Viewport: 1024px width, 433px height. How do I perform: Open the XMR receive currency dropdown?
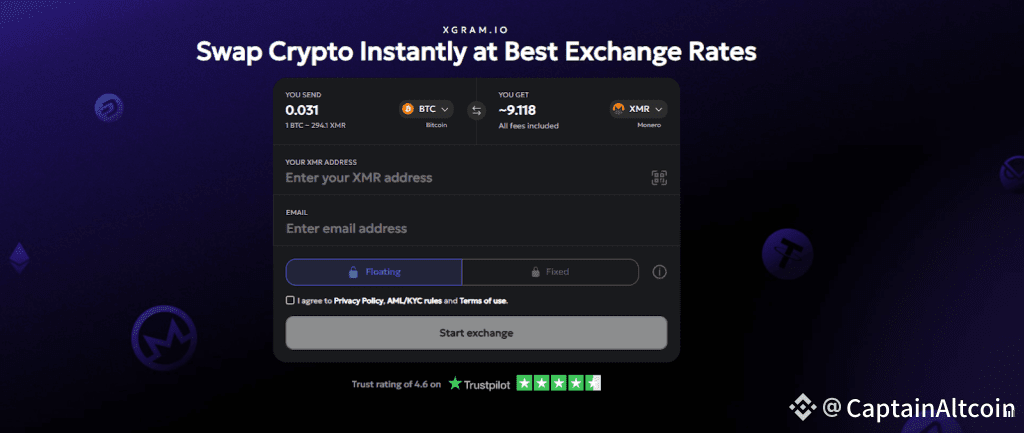(x=638, y=109)
